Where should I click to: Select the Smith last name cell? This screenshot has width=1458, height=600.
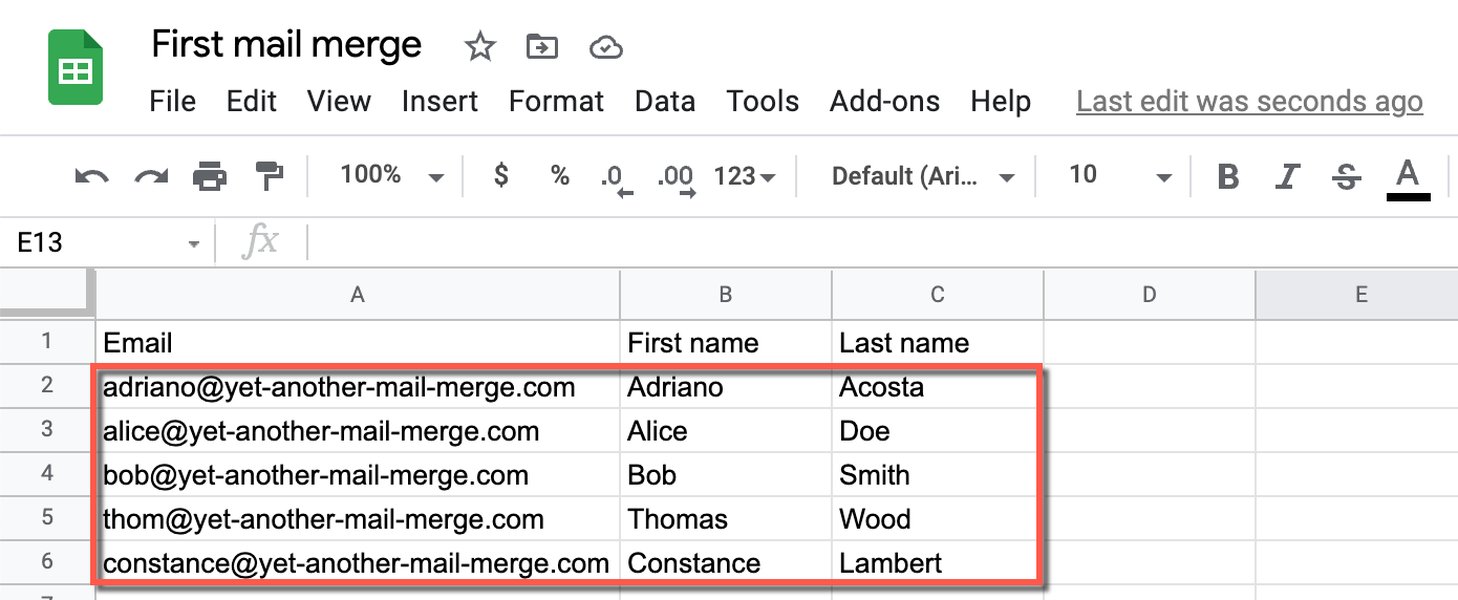pyautogui.click(x=937, y=474)
